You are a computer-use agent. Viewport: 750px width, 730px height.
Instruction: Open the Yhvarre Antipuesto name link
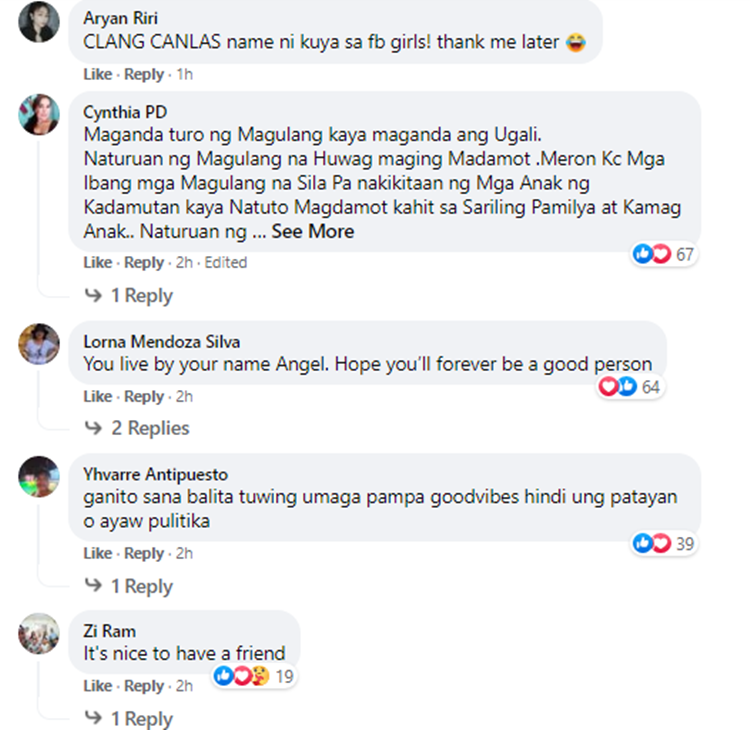click(155, 474)
